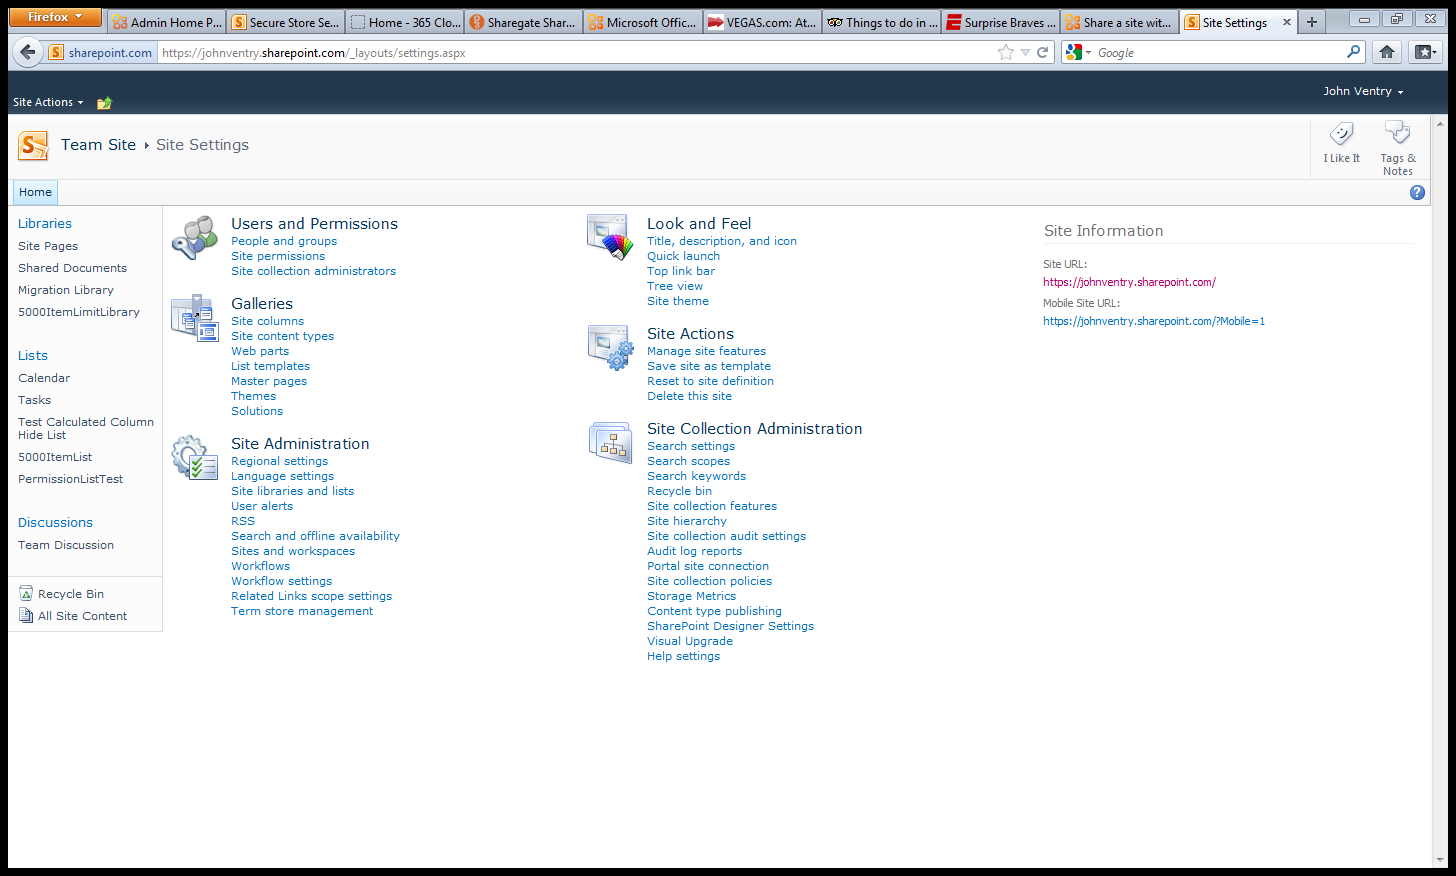The width and height of the screenshot is (1456, 876).
Task: Open Shared Documents library
Action: pyautogui.click(x=72, y=268)
